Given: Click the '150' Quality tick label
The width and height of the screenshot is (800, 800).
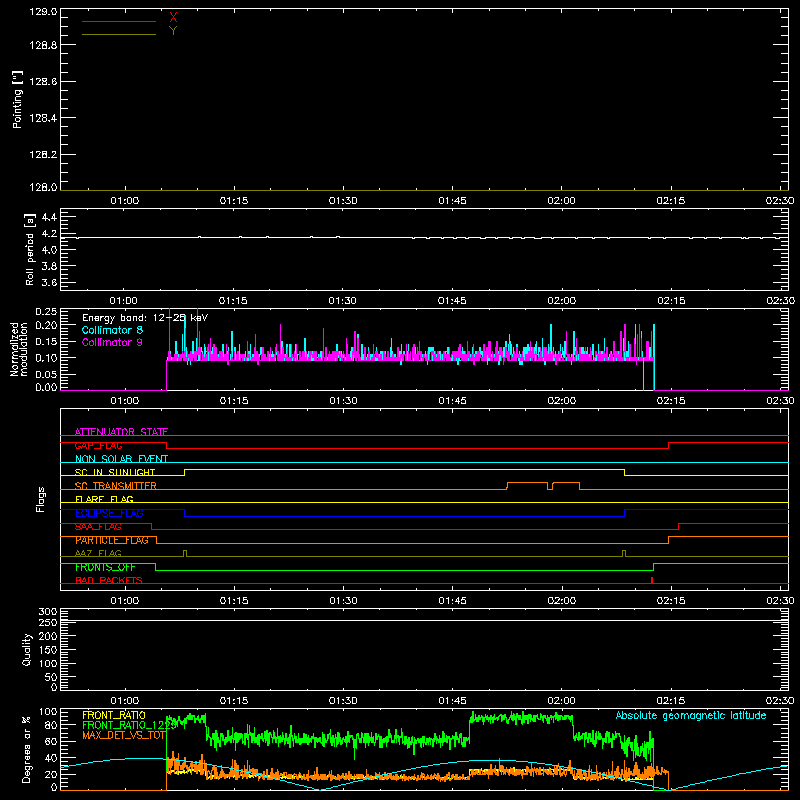Looking at the screenshot, I should [48, 650].
